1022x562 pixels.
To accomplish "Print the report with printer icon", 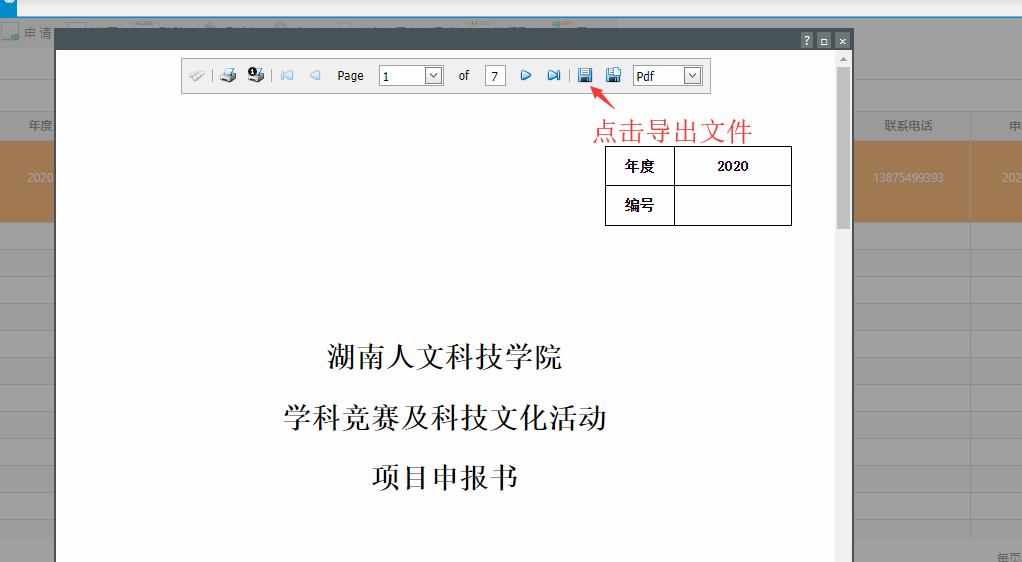I will (228, 76).
